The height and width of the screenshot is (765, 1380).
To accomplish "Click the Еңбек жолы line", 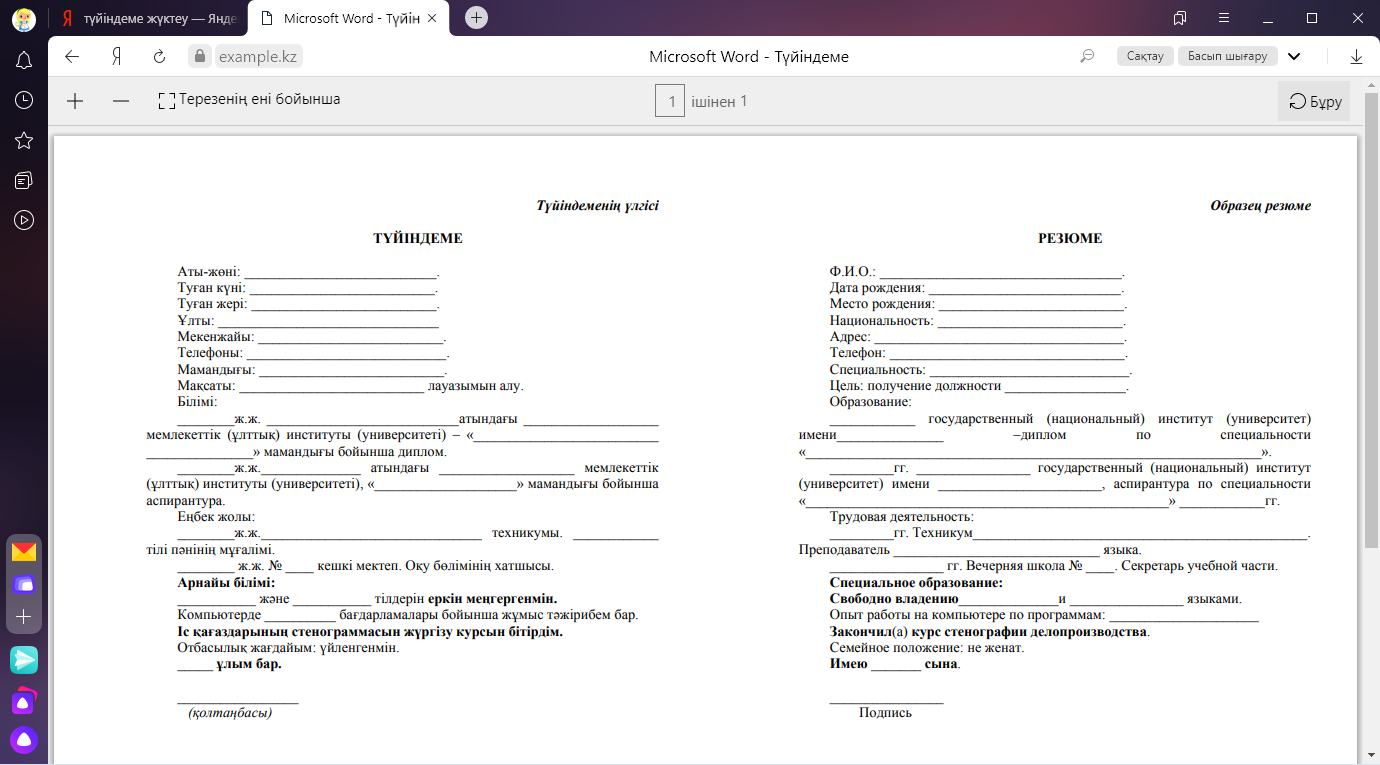I will pyautogui.click(x=216, y=517).
